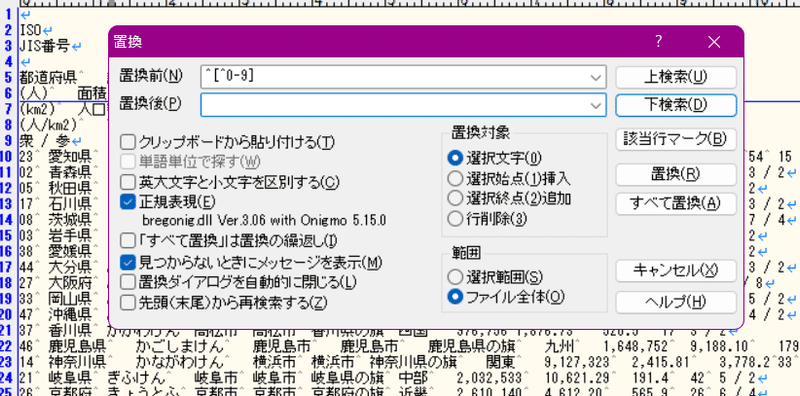Click the 下検索(D) search-down button
Screen dimensions: 800x396
[x=676, y=105]
